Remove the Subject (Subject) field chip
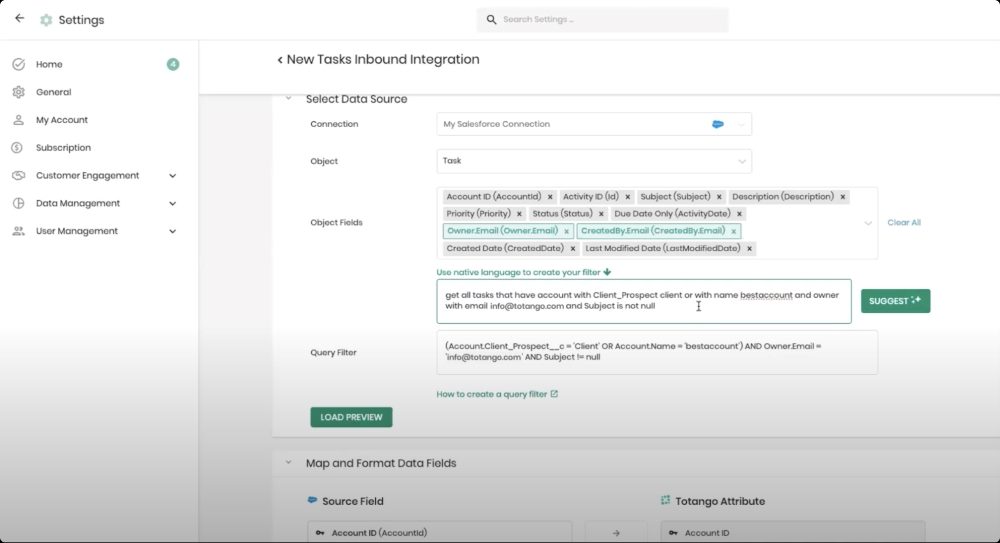This screenshot has height=543, width=1000. click(719, 197)
